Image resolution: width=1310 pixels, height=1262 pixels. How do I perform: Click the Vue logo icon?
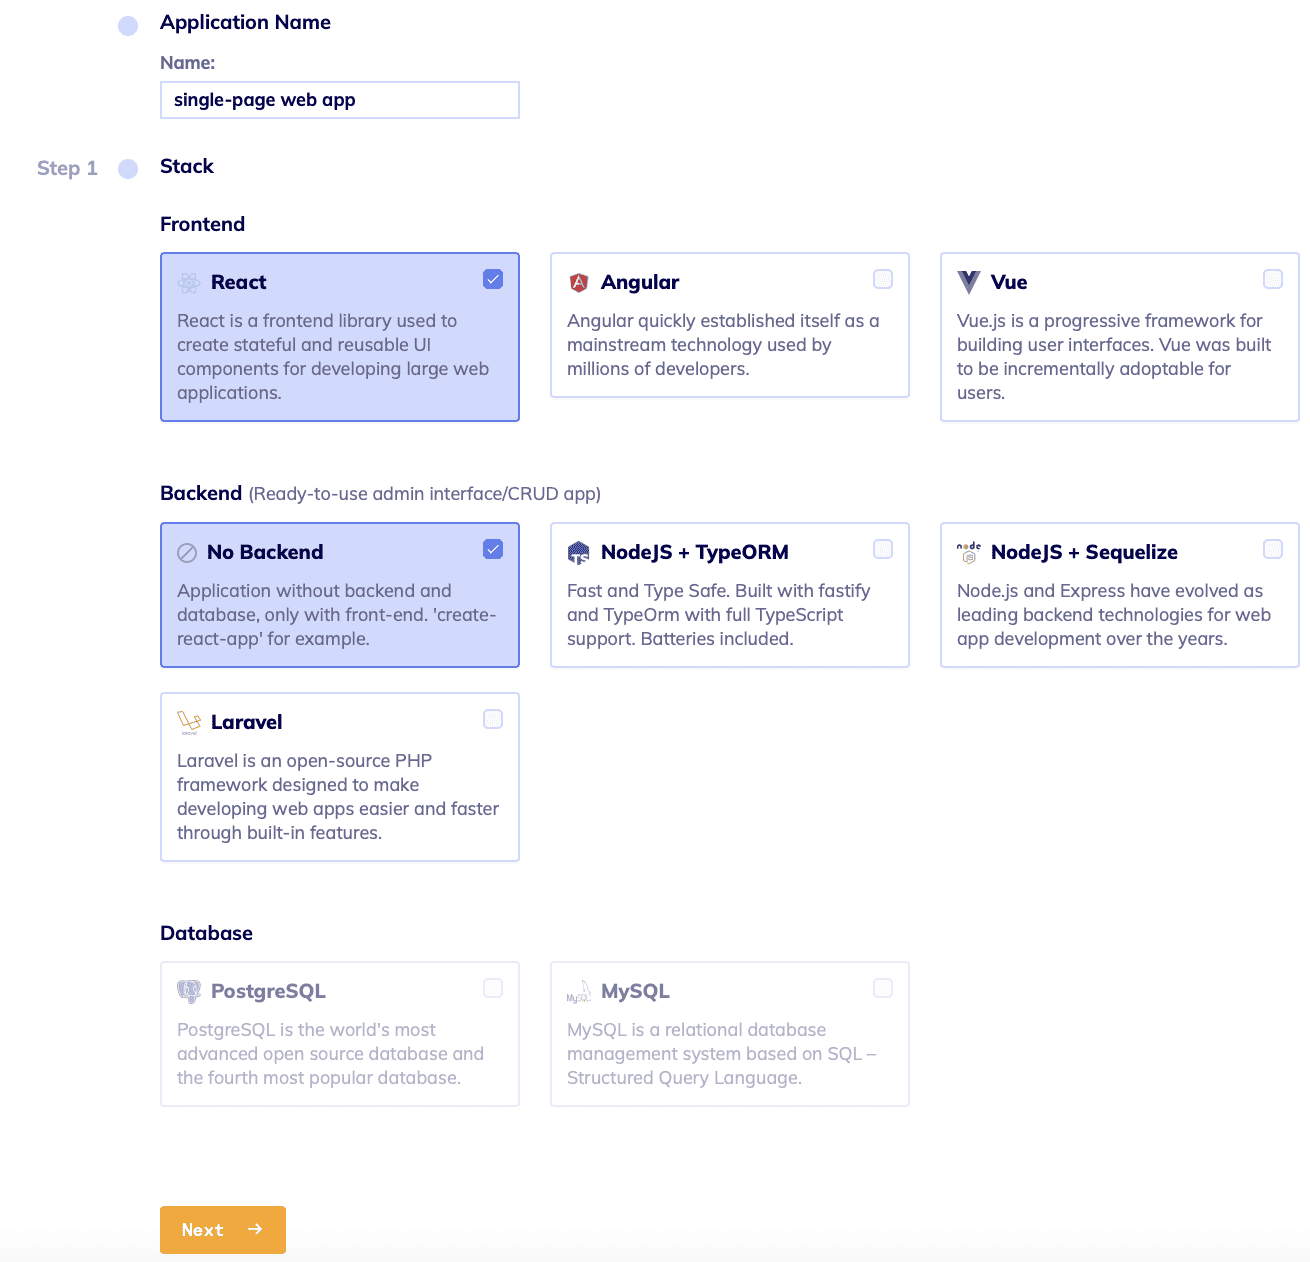point(968,281)
